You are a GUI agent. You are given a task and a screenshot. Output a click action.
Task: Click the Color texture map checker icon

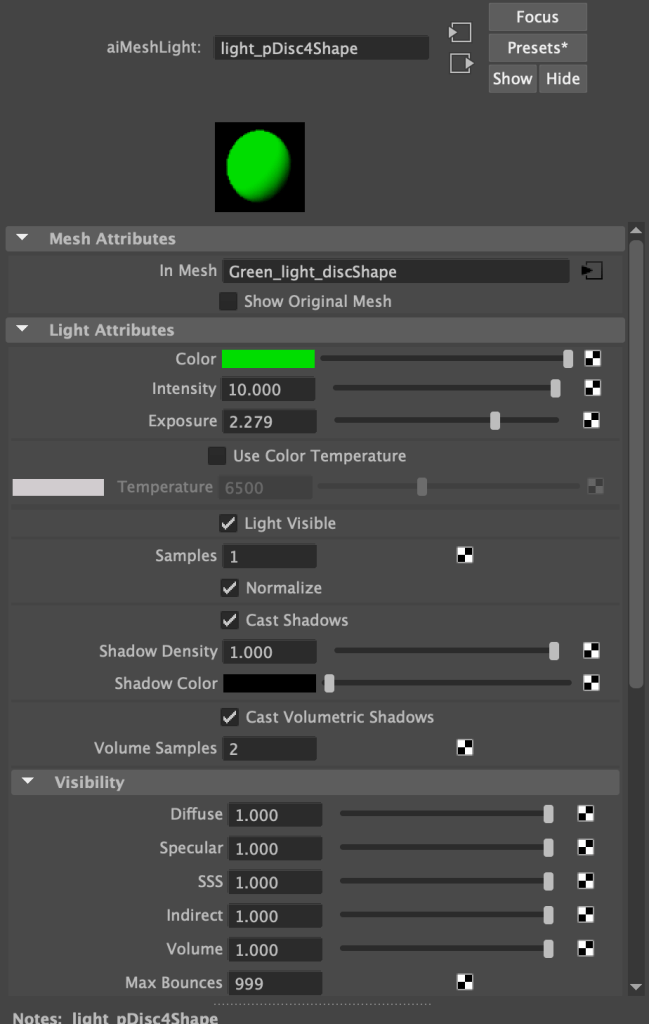pyautogui.click(x=592, y=359)
